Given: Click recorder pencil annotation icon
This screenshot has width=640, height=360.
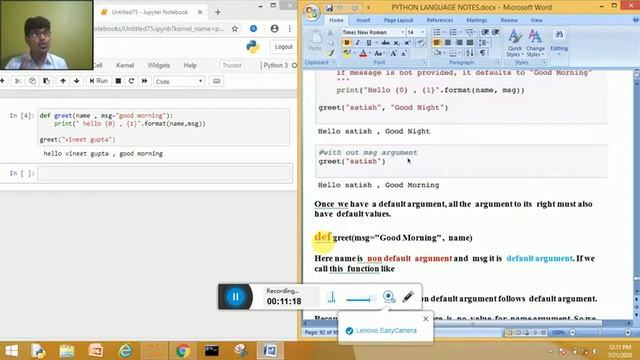Looking at the screenshot, I should 408,297.
